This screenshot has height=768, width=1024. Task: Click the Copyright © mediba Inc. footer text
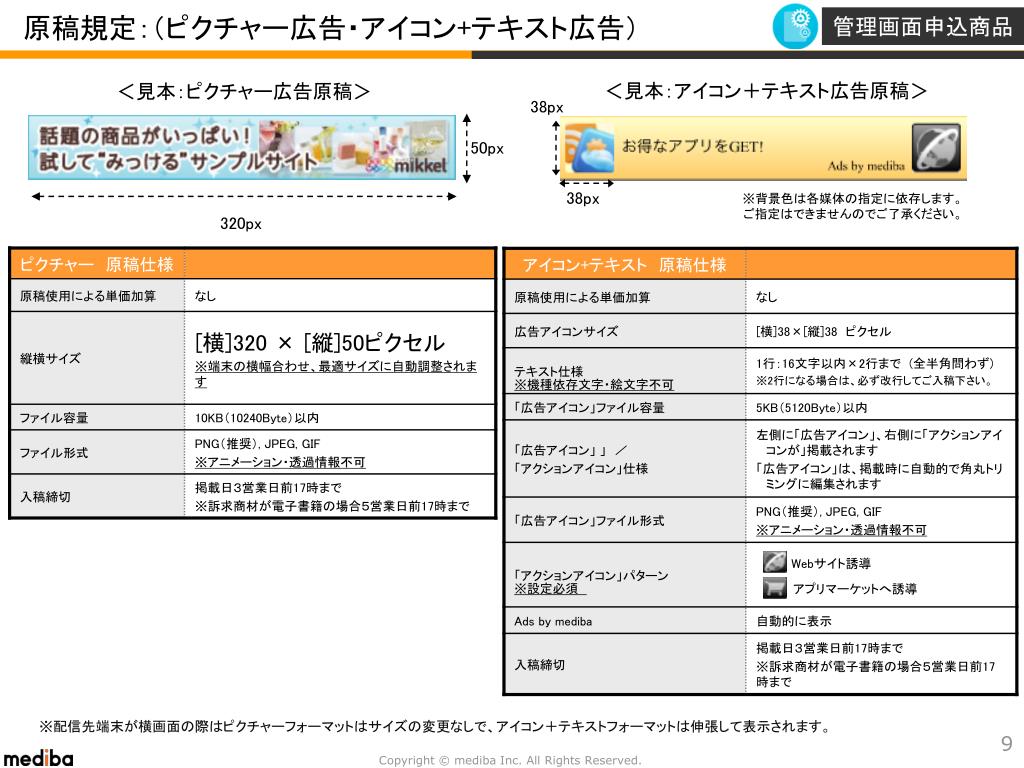point(510,760)
